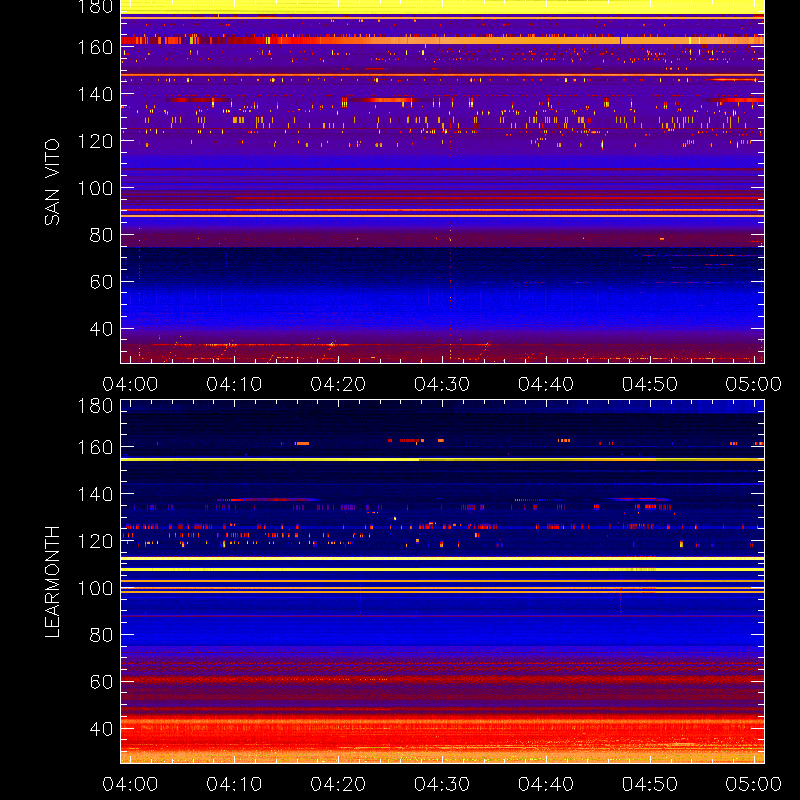Select the 100 tick label on Learmonth plot
The height and width of the screenshot is (800, 800).
click(x=95, y=588)
